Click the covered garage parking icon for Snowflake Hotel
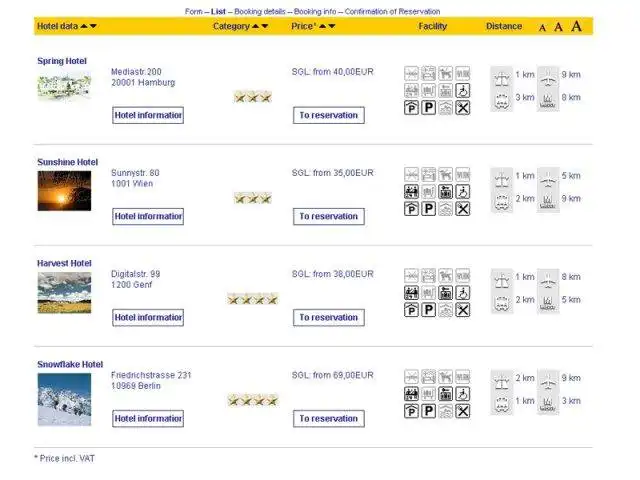The image size is (640, 480). [411, 411]
